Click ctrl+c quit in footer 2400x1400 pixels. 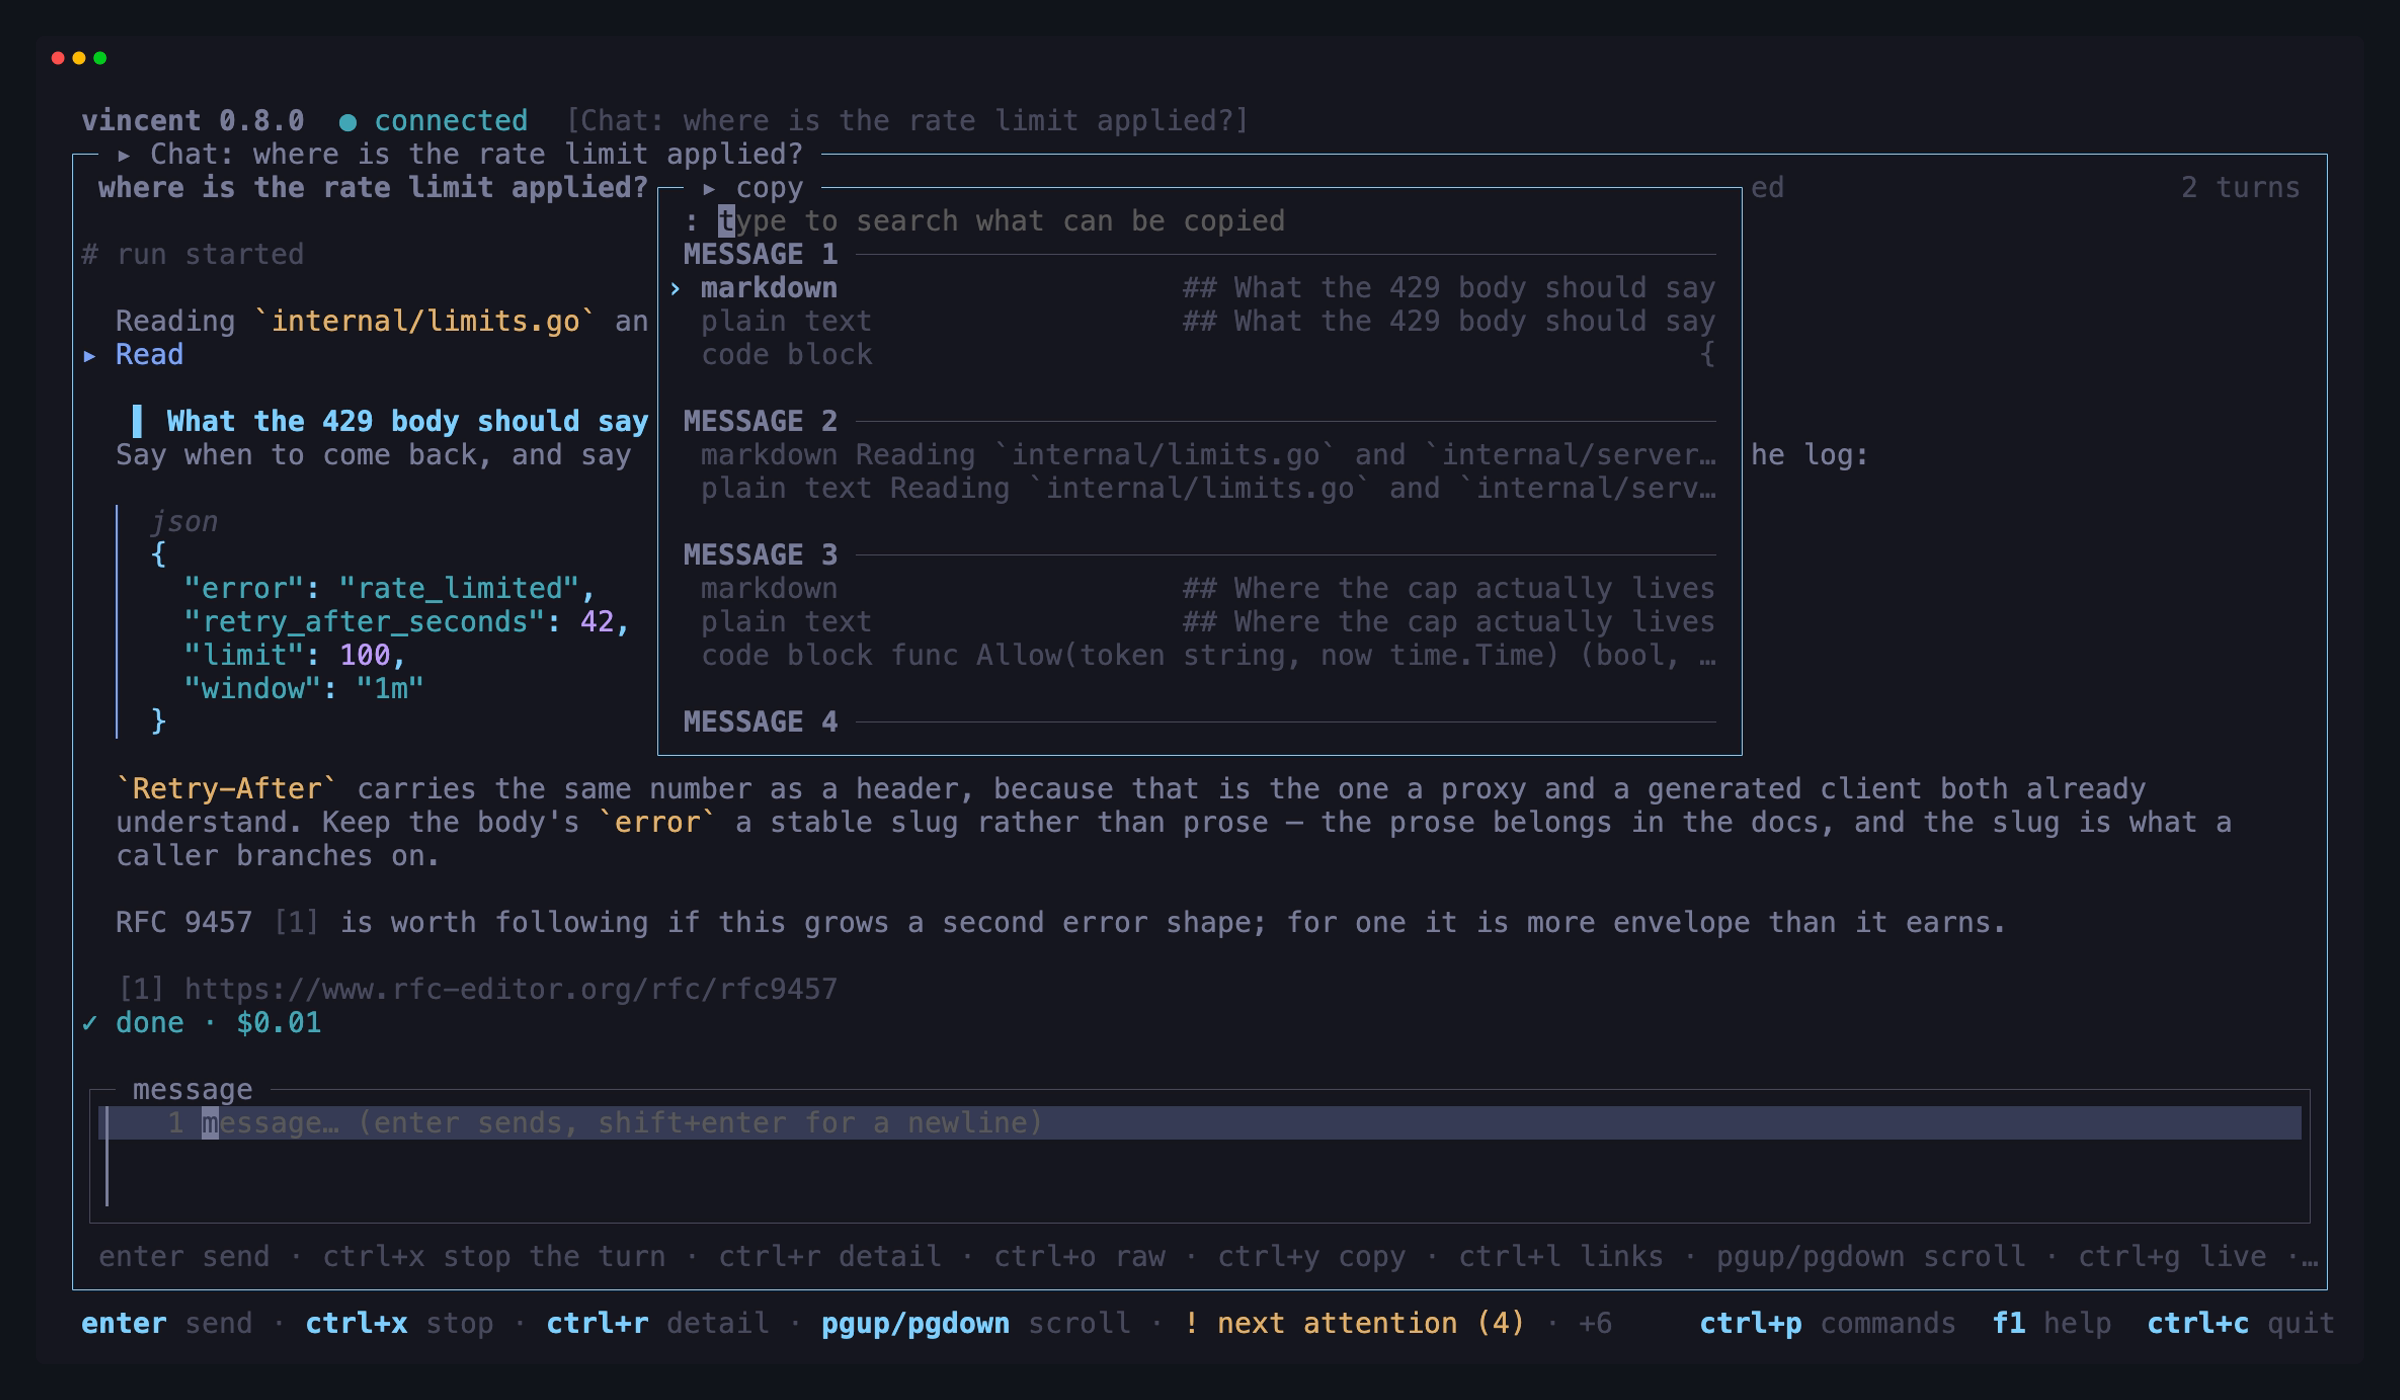2240,1324
